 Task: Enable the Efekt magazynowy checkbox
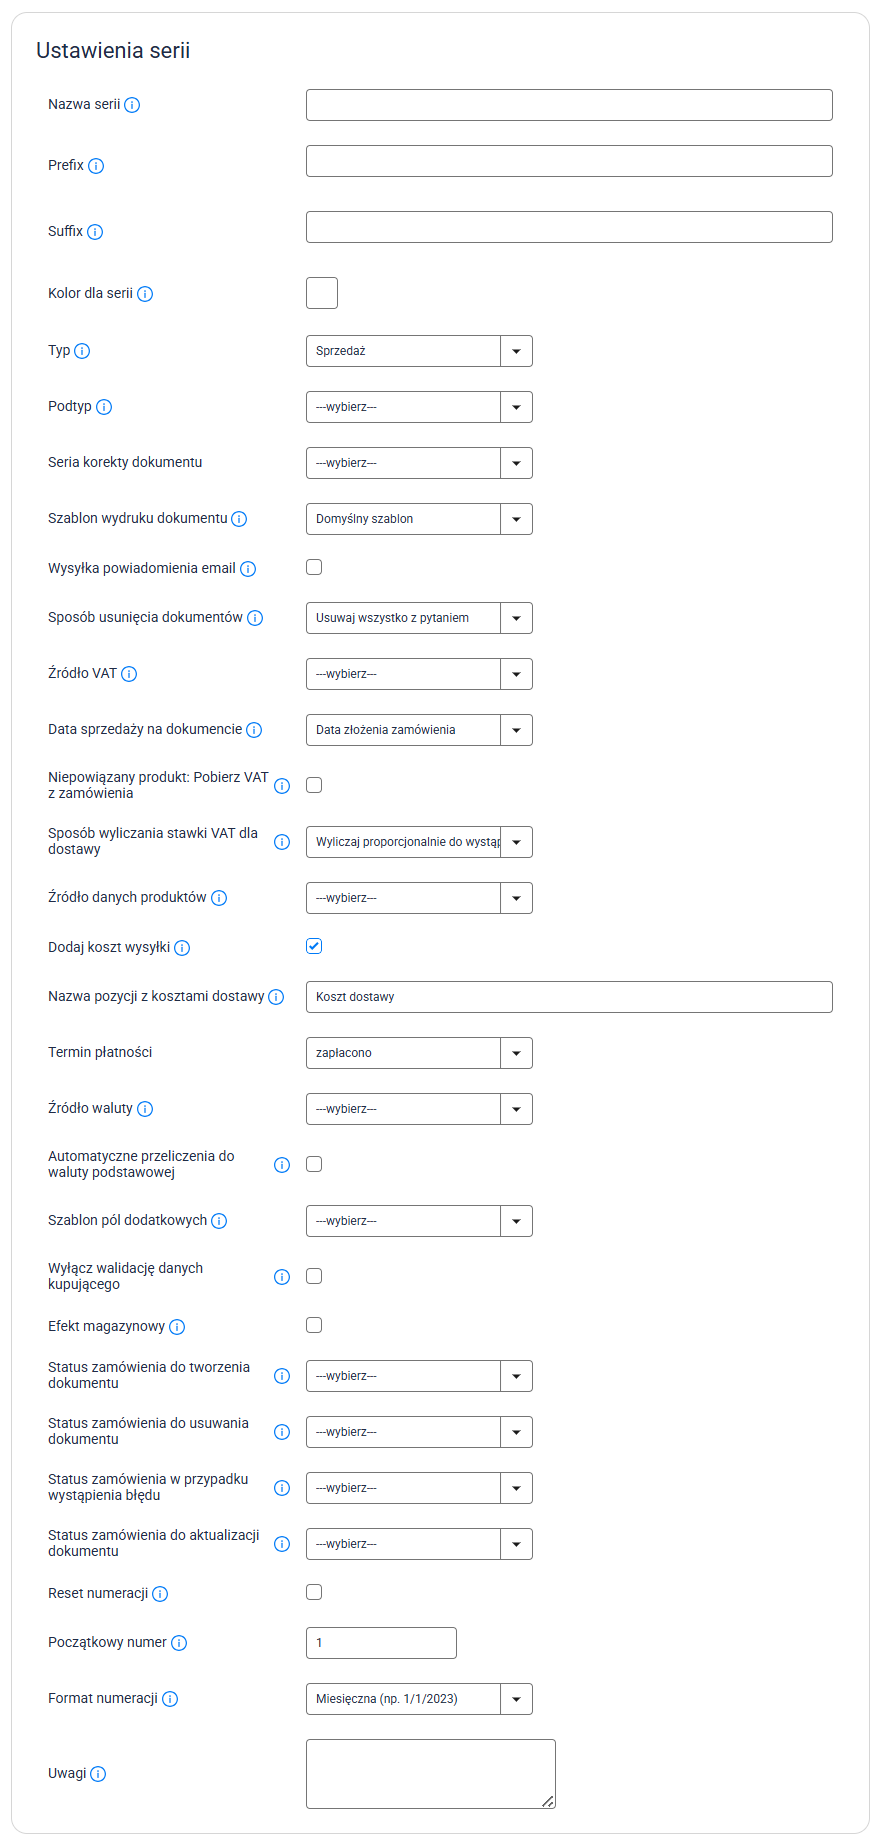click(314, 1325)
